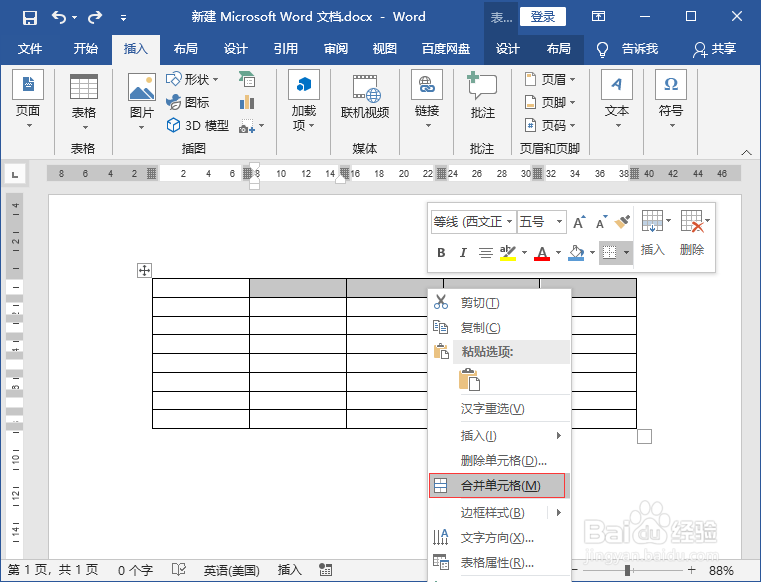Choose 剪切(T) from context menu
Viewport: 761px width, 582px height.
(x=499, y=302)
